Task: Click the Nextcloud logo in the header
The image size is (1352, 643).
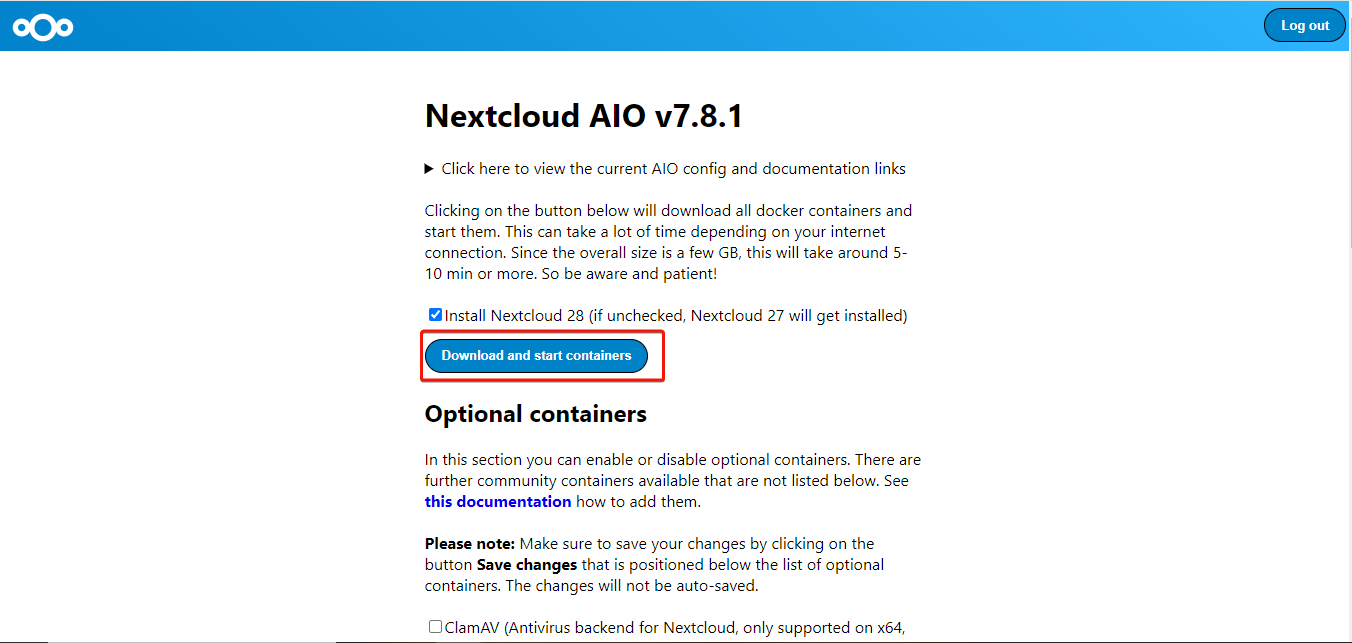Action: coord(42,27)
